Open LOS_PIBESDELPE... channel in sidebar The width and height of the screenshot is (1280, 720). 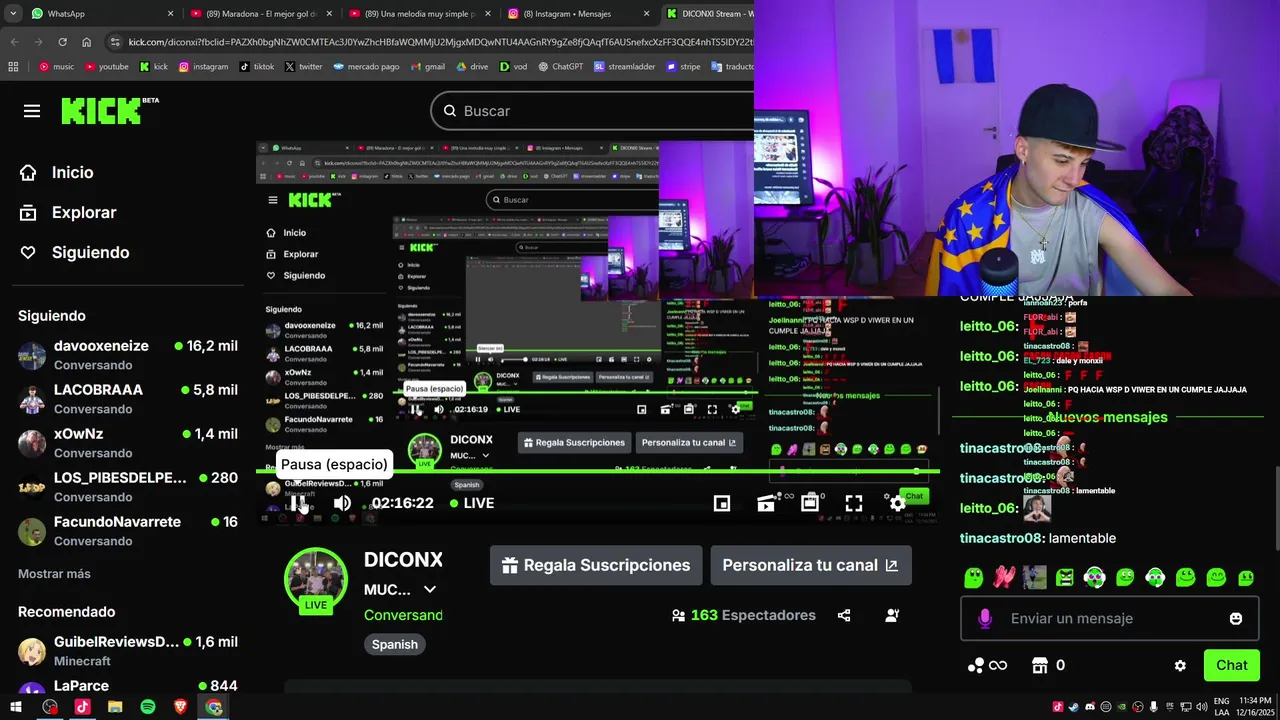[127, 487]
